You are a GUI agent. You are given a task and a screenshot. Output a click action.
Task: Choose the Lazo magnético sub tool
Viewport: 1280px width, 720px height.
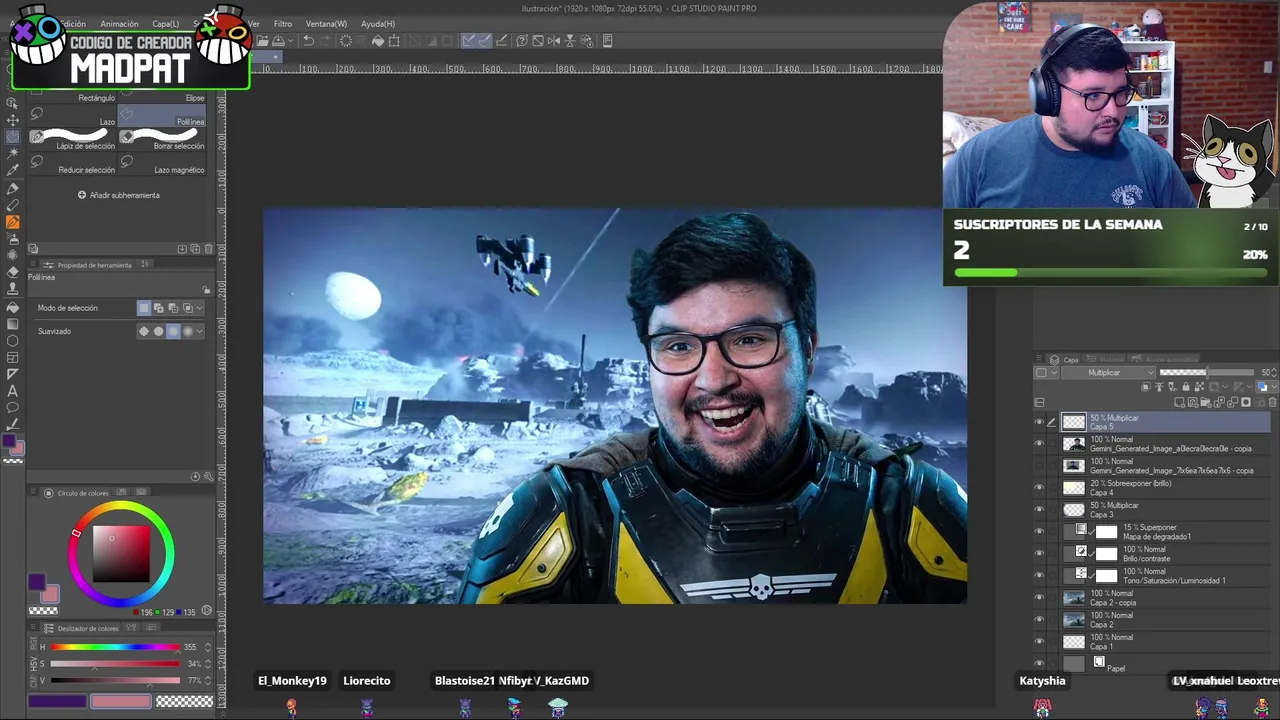coord(162,166)
